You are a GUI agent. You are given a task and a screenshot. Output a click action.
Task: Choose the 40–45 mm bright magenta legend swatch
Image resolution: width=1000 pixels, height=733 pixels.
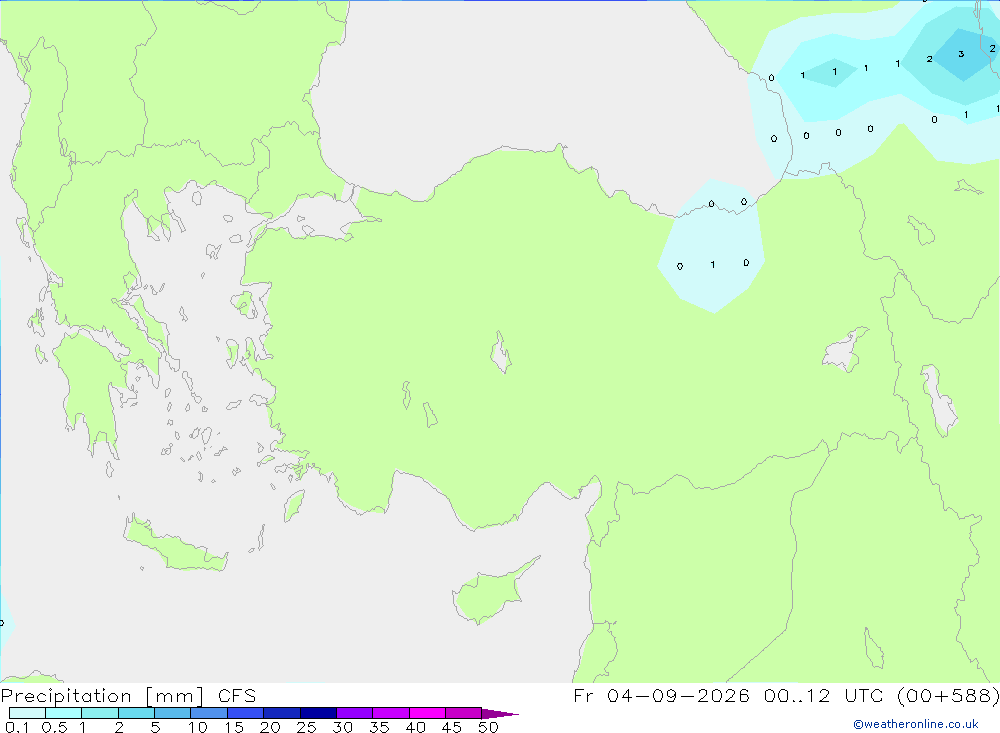427,713
